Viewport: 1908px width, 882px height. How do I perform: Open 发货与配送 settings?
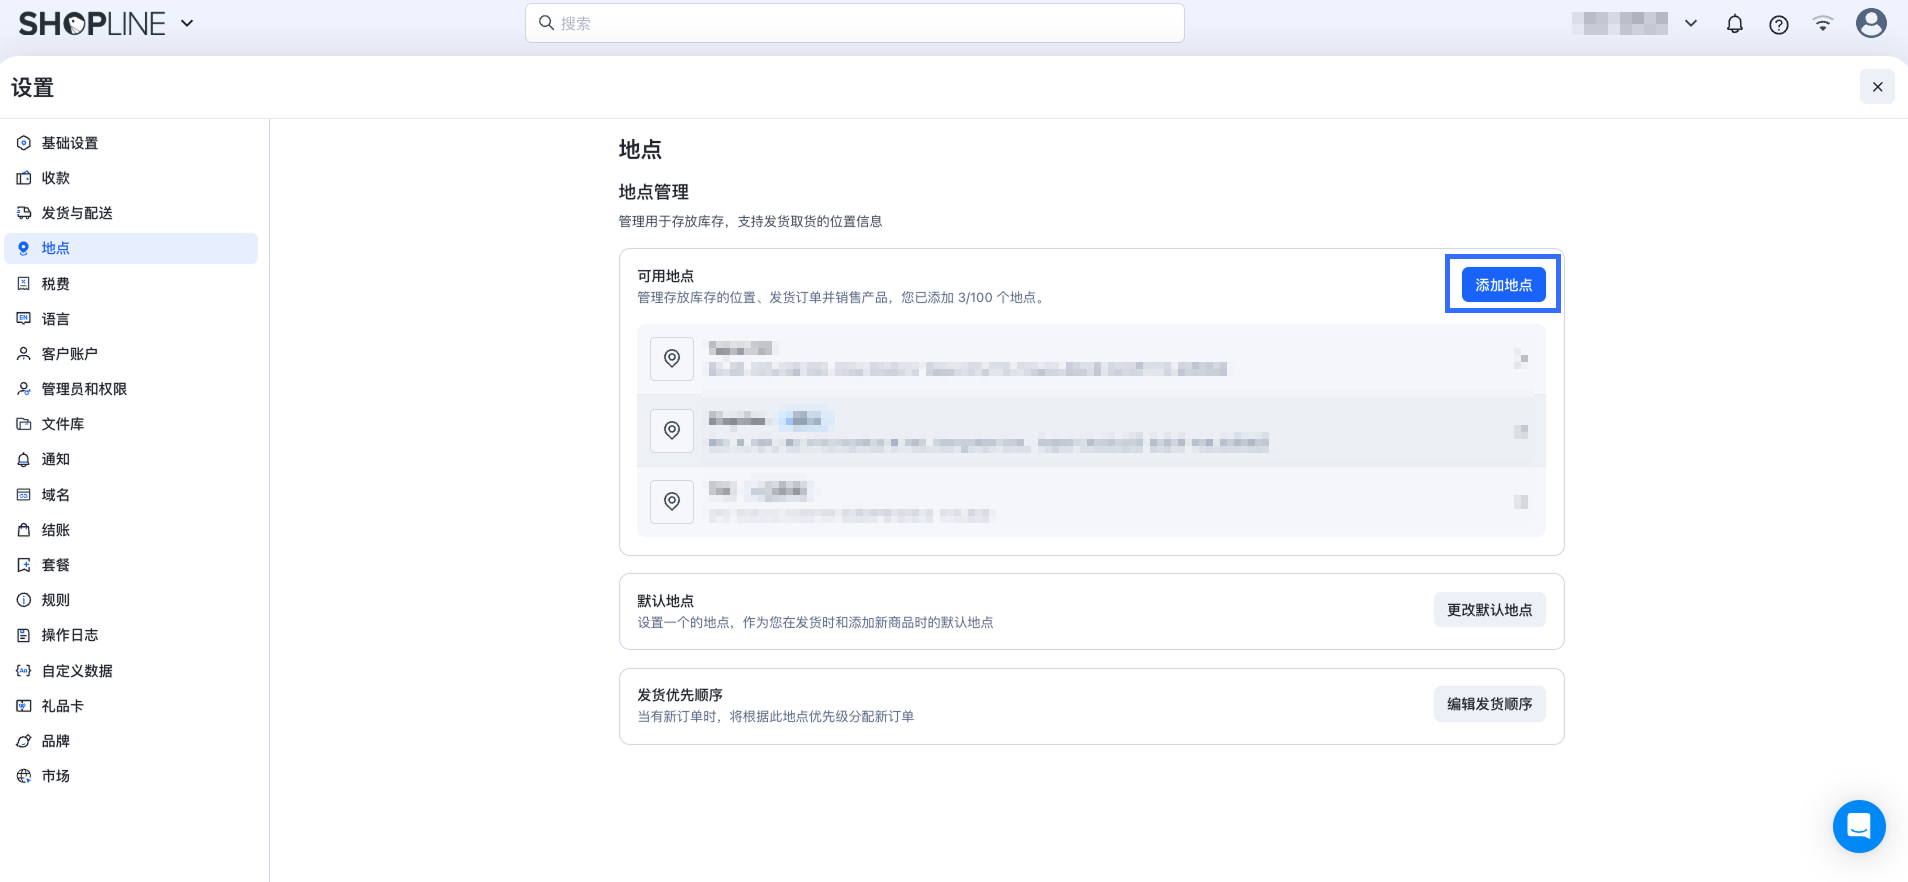(x=131, y=213)
